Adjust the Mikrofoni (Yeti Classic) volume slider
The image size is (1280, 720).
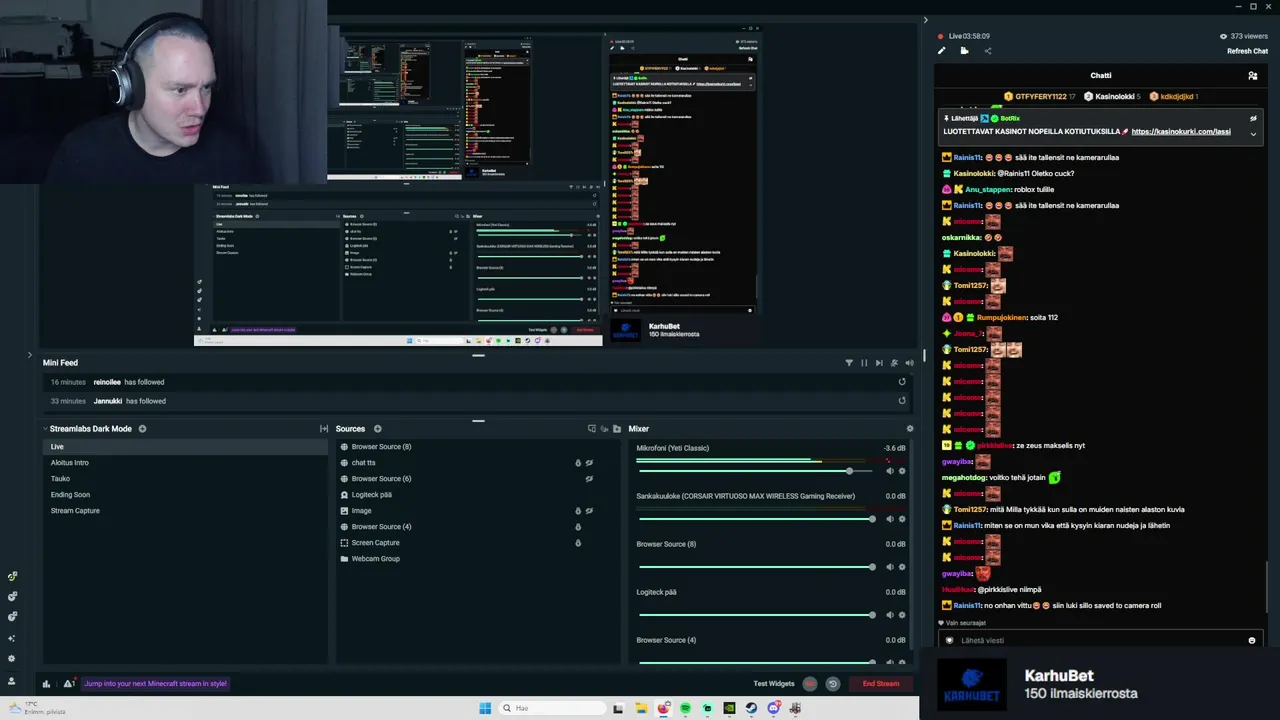[754, 471]
